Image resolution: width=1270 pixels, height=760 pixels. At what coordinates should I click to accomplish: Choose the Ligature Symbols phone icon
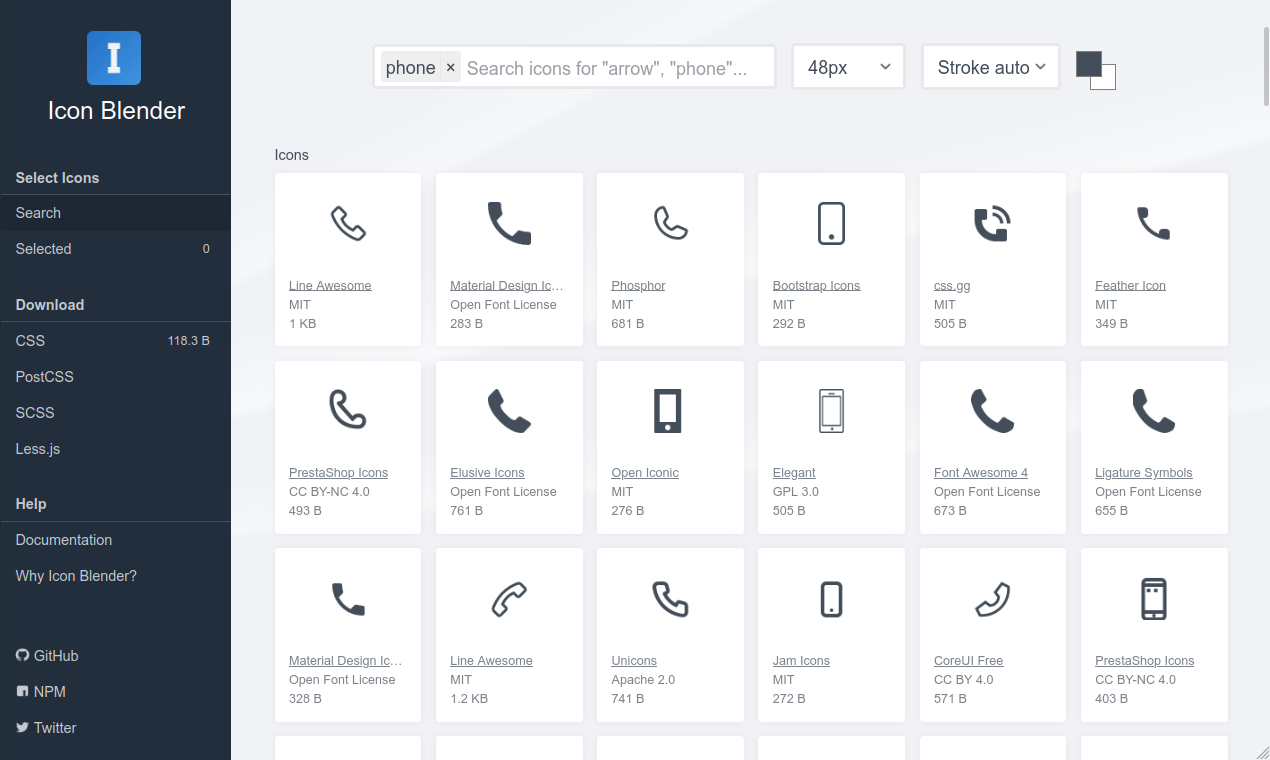[x=1154, y=410]
